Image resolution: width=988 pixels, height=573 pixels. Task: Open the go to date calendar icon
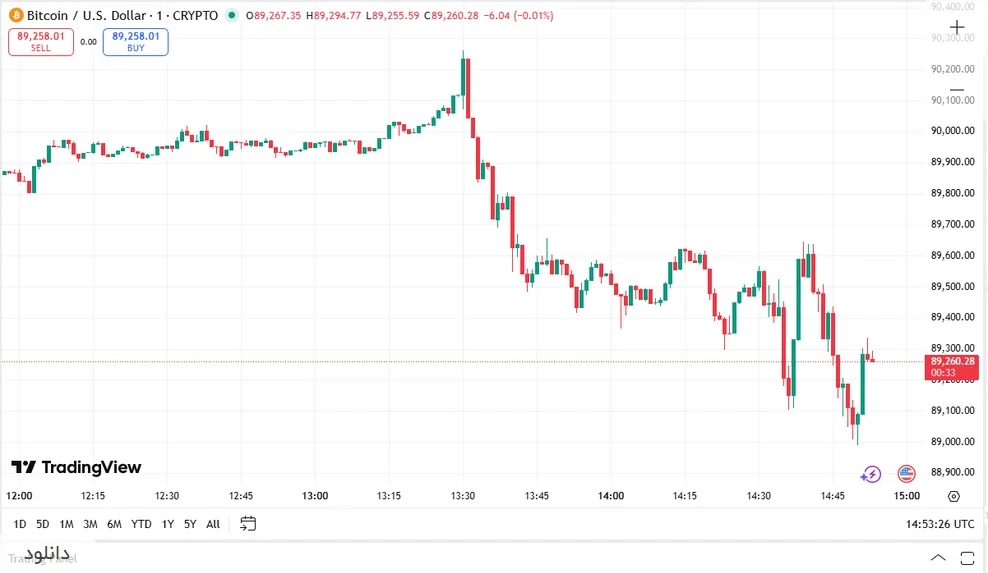pos(248,524)
